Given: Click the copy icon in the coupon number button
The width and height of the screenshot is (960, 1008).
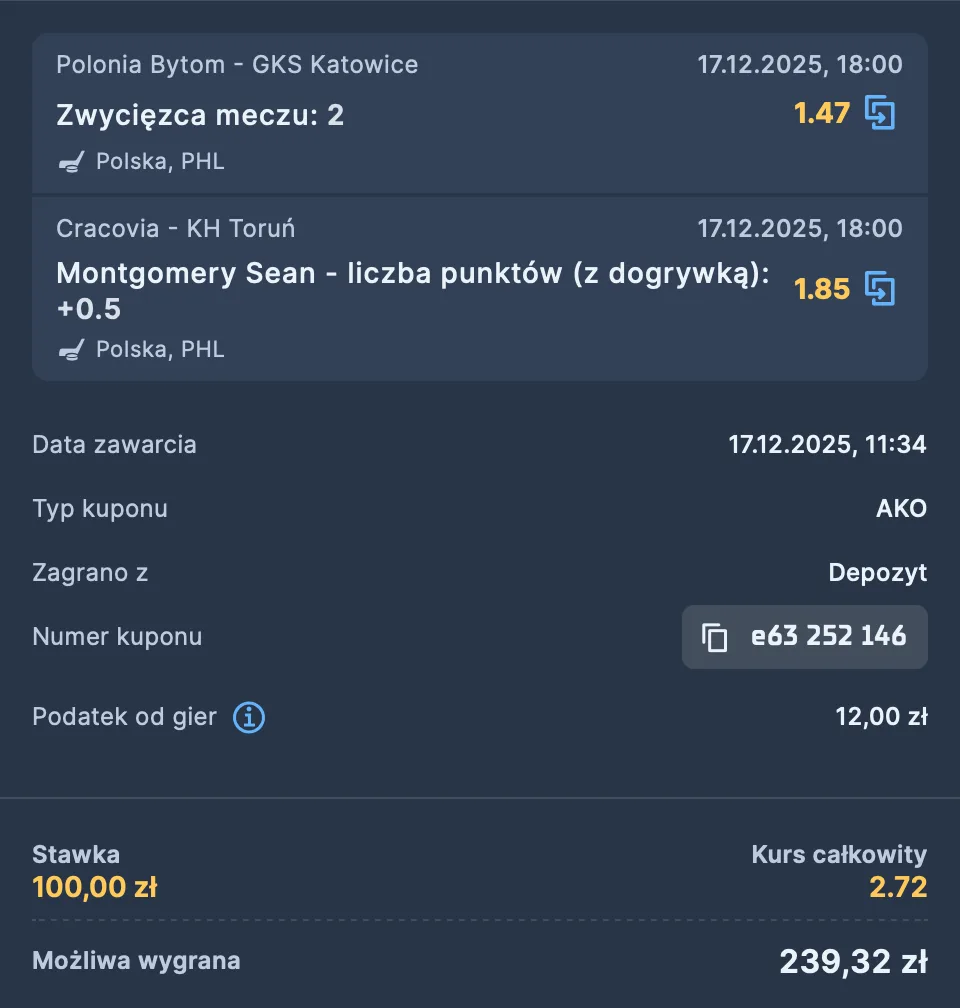Looking at the screenshot, I should click(714, 637).
